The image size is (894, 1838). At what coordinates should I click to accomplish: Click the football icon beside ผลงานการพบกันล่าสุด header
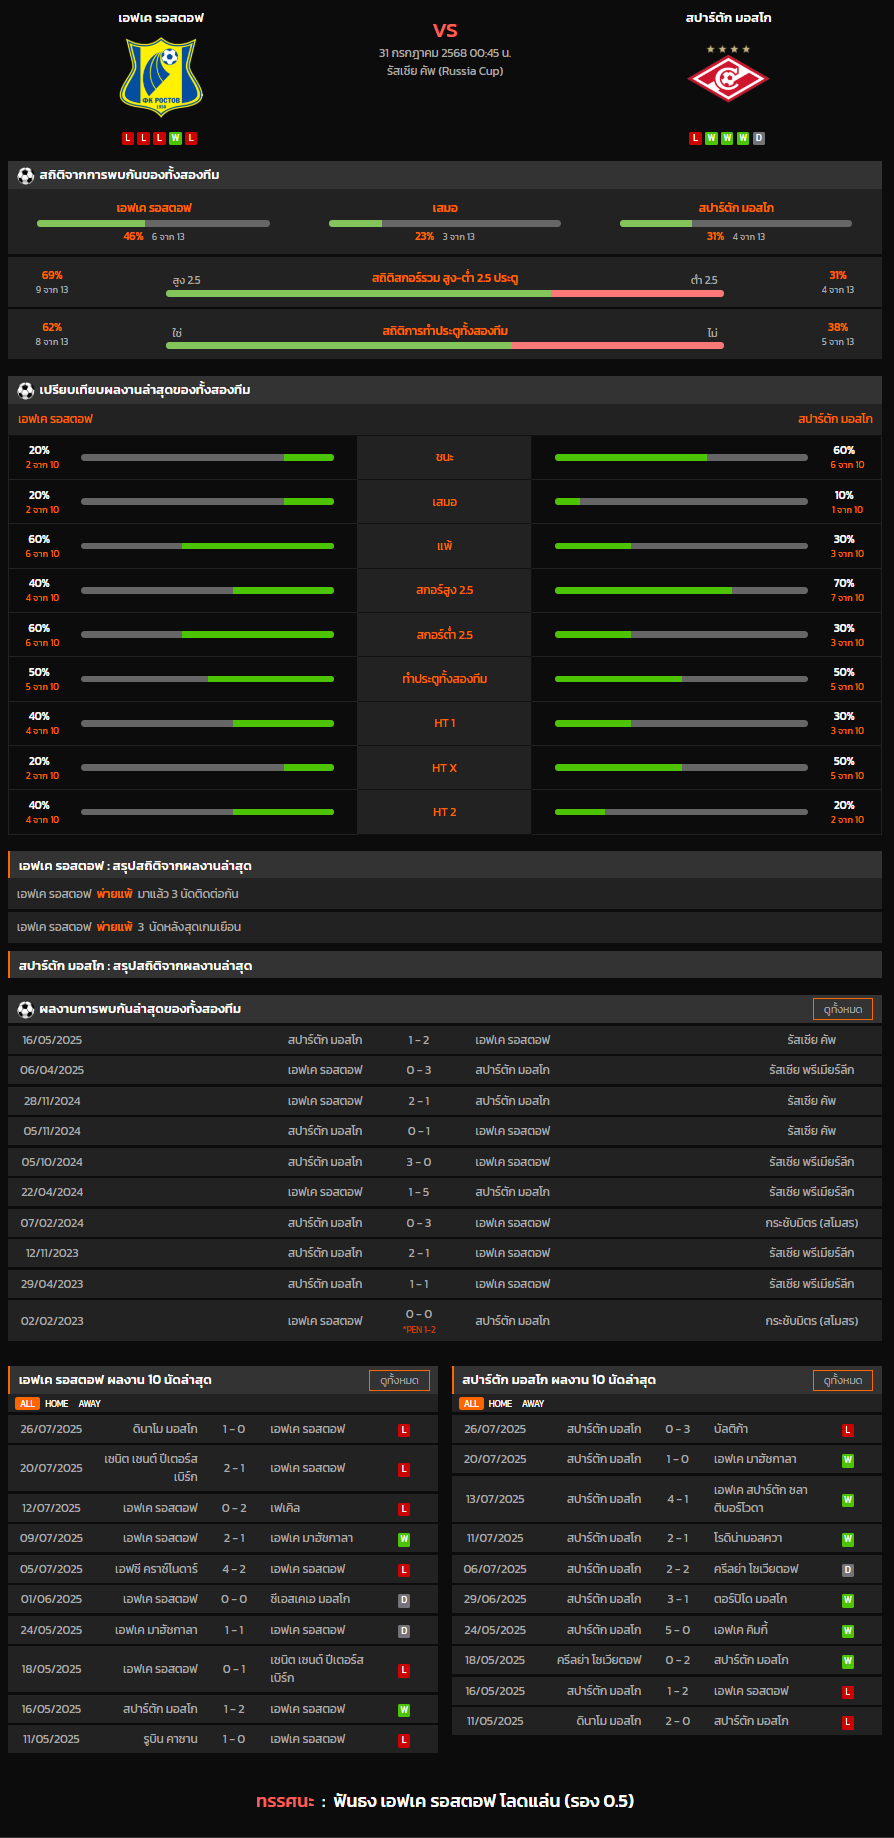(26, 1009)
